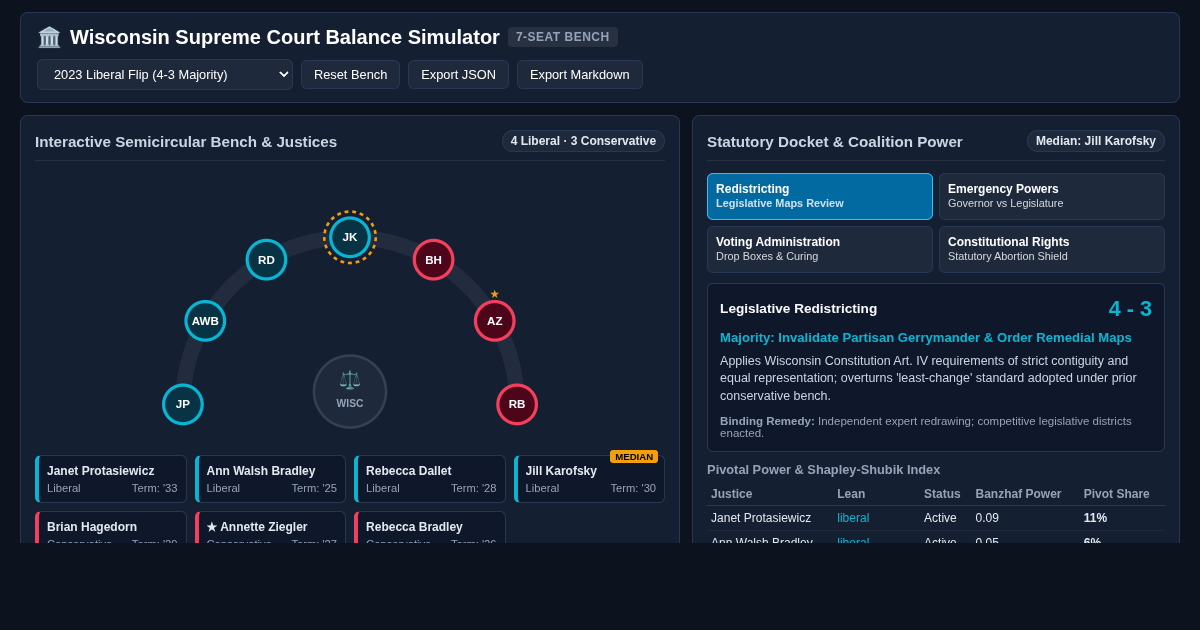Click the 0.09 Banzhaf Power value
Screen dimensions: 1200x630
987,518
